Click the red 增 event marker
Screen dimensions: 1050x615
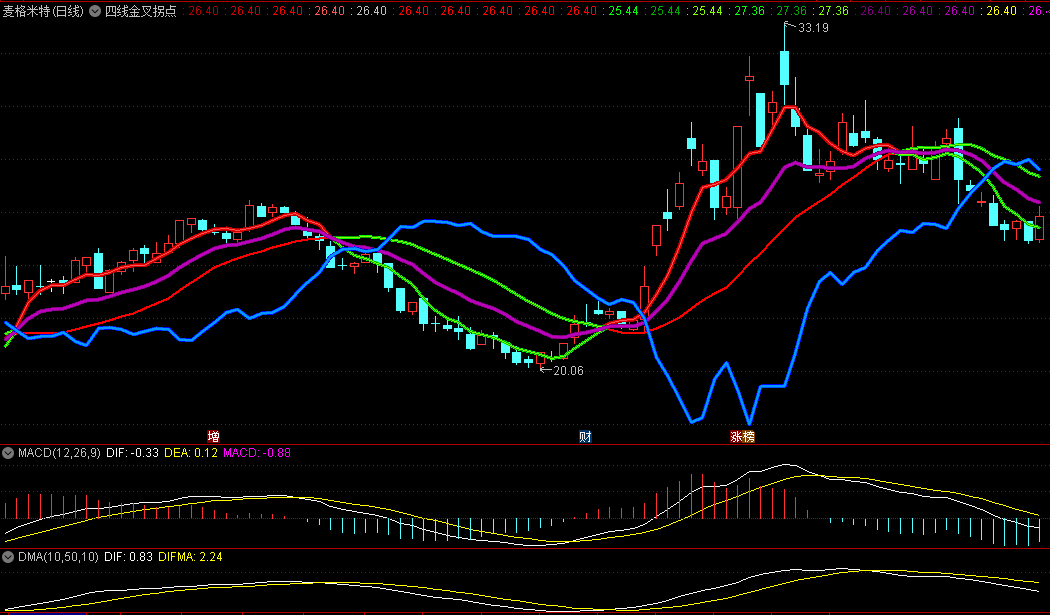coord(213,437)
